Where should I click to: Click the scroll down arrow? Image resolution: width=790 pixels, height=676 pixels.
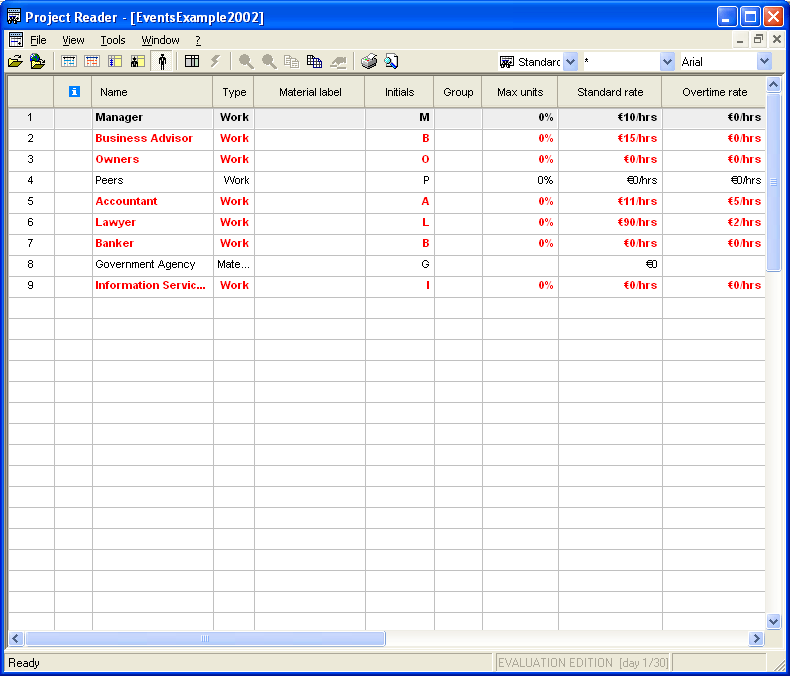[773, 621]
